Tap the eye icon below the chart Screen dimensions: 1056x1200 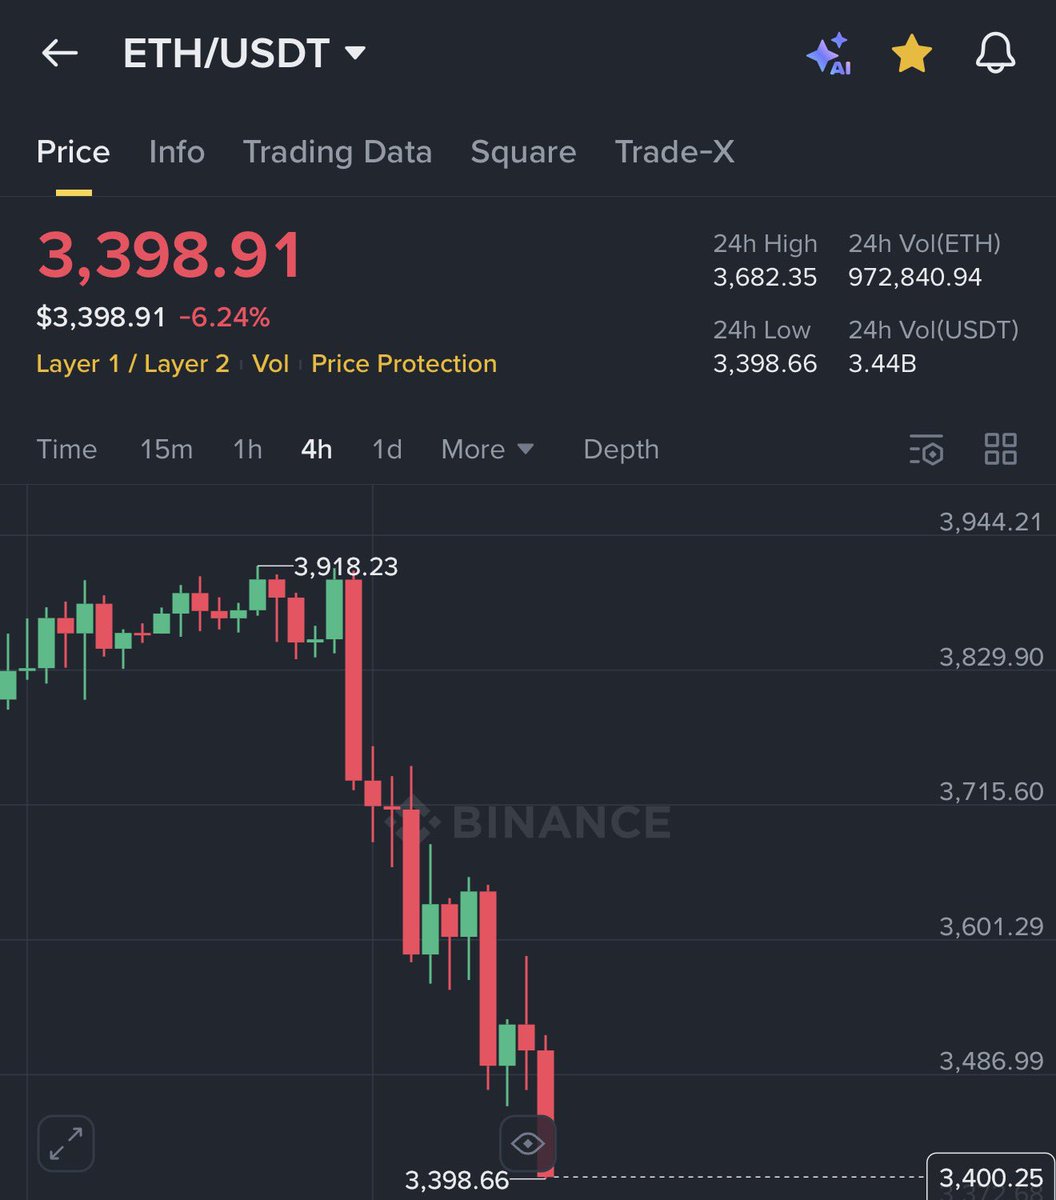(x=527, y=1143)
